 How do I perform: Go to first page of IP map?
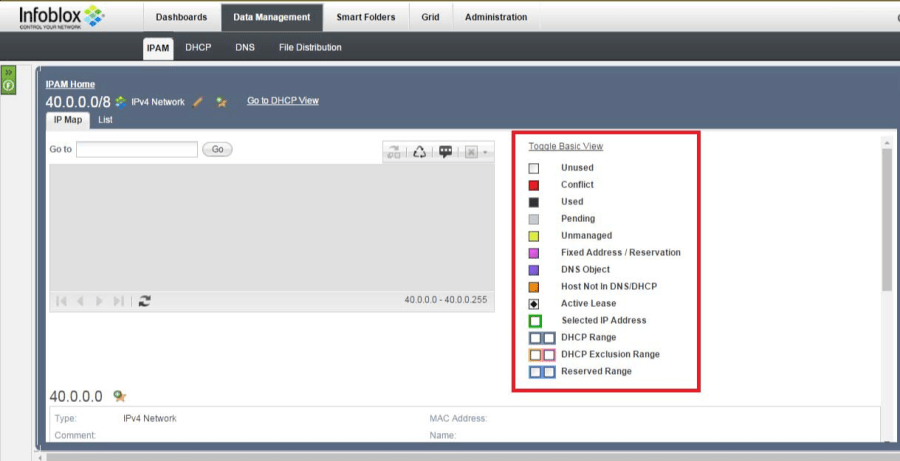coord(61,301)
